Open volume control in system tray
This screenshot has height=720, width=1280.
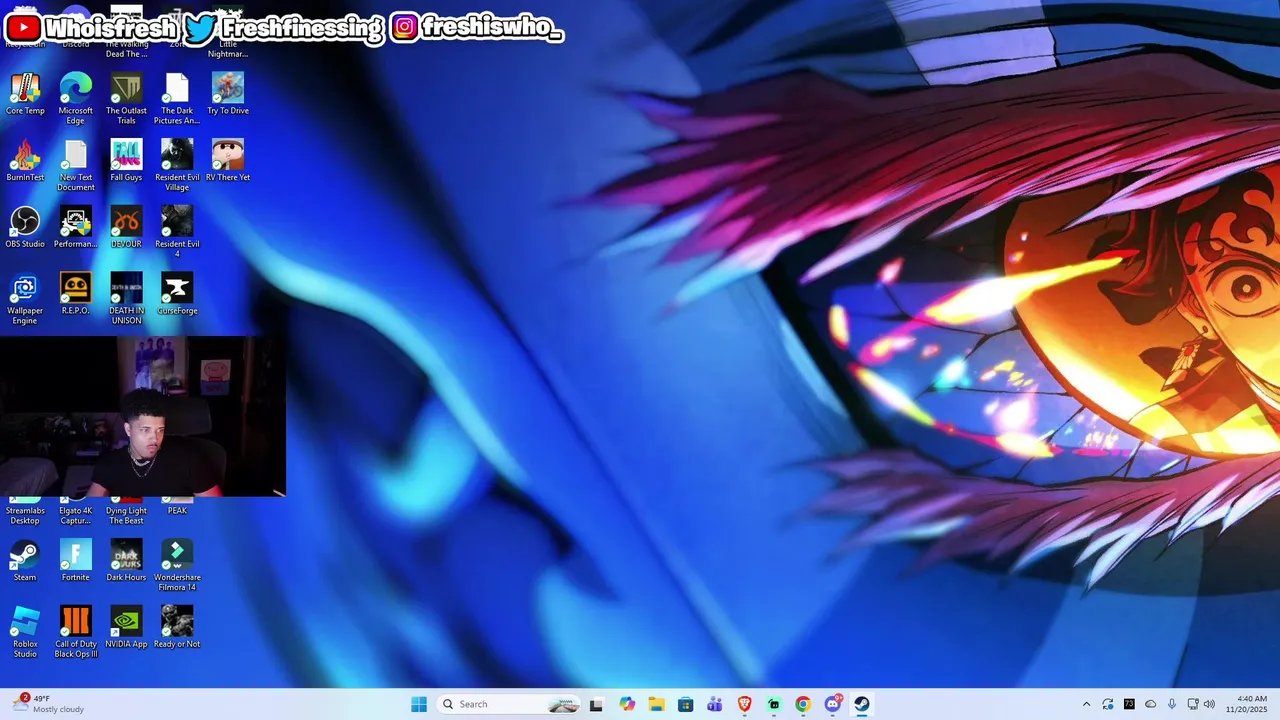1209,704
